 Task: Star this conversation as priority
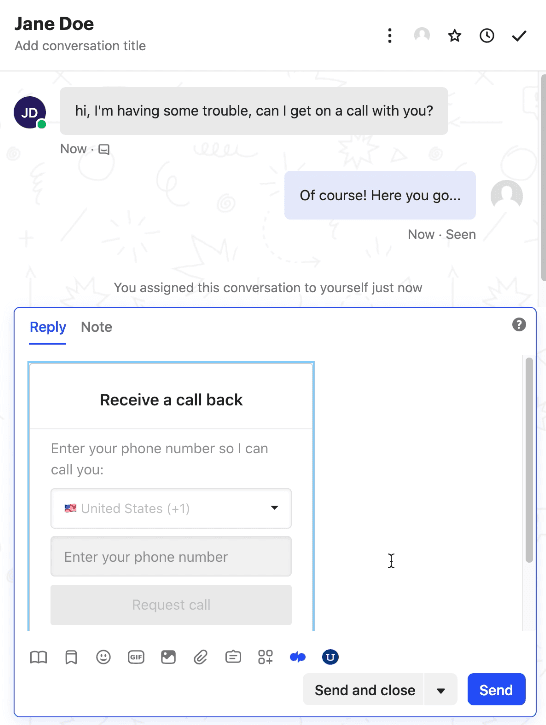point(454,36)
